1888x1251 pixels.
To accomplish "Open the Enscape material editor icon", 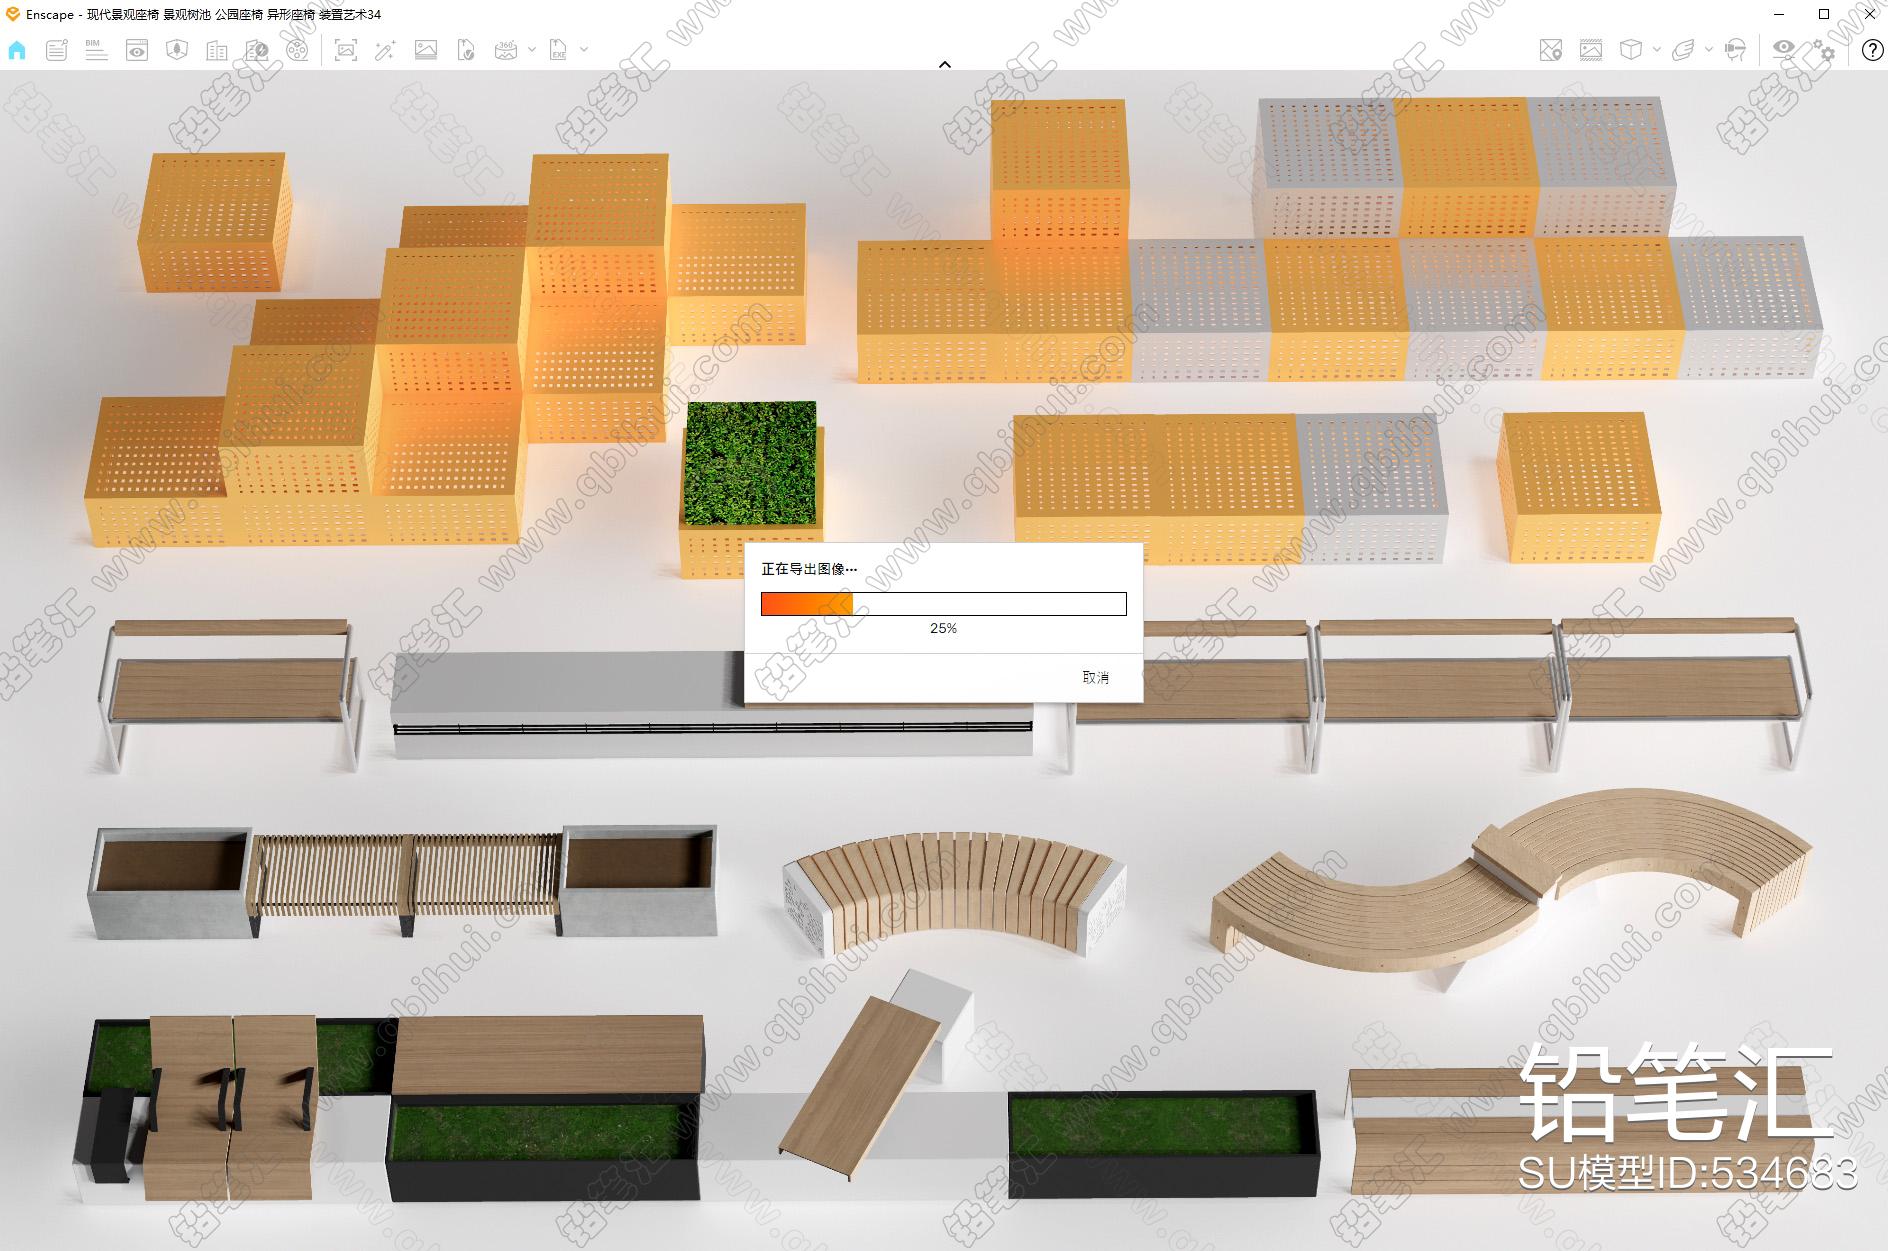I will click(x=257, y=50).
